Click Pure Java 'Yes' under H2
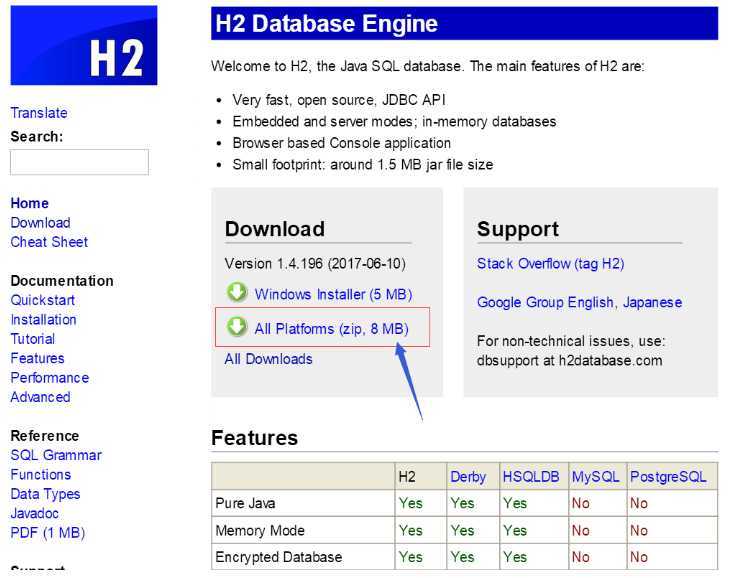The width and height of the screenshot is (738, 578). pyautogui.click(x=410, y=503)
